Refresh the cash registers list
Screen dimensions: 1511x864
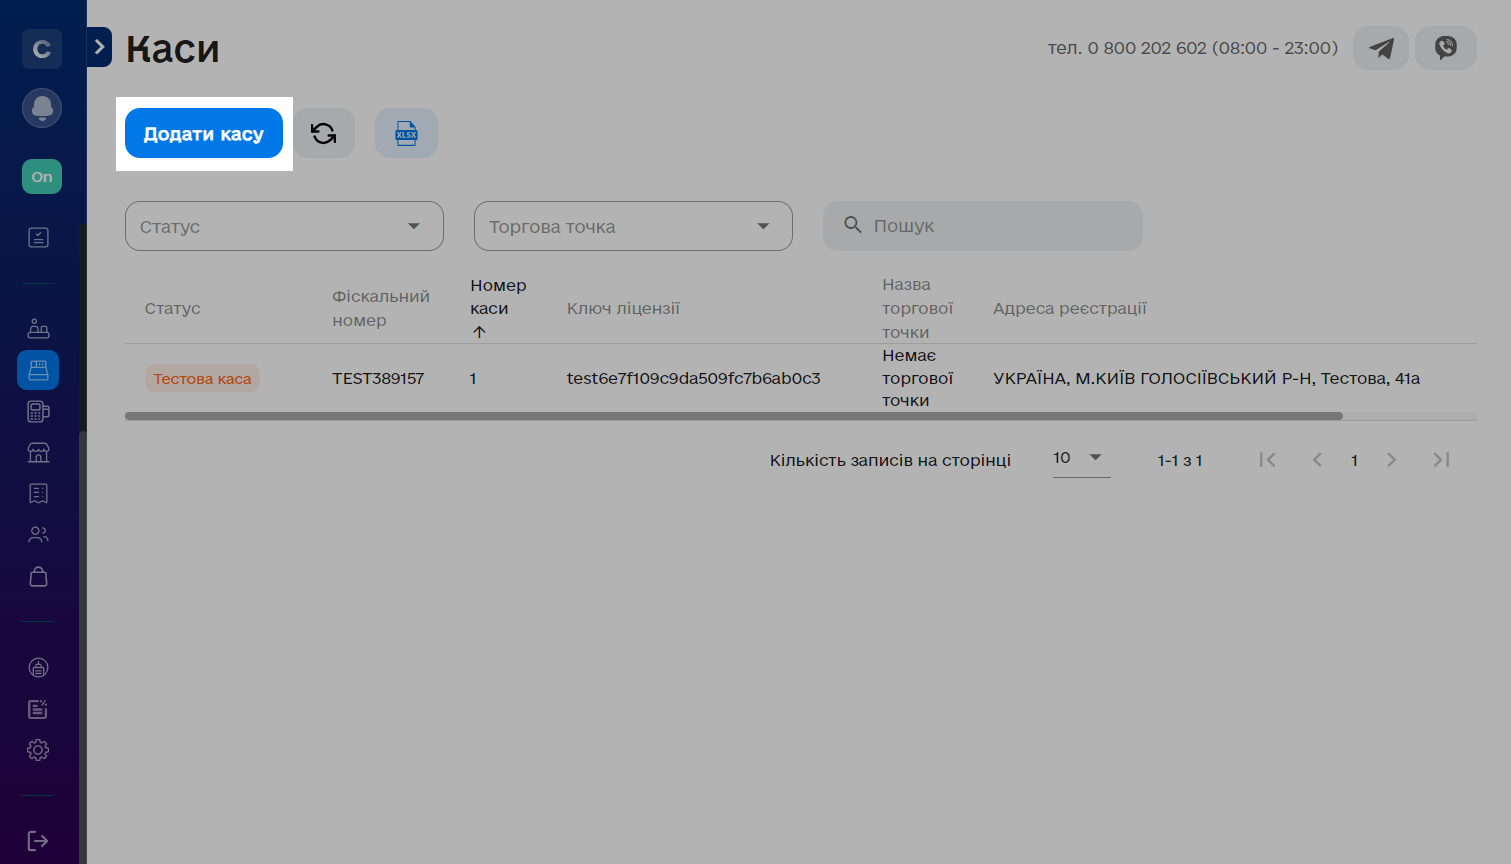(324, 133)
